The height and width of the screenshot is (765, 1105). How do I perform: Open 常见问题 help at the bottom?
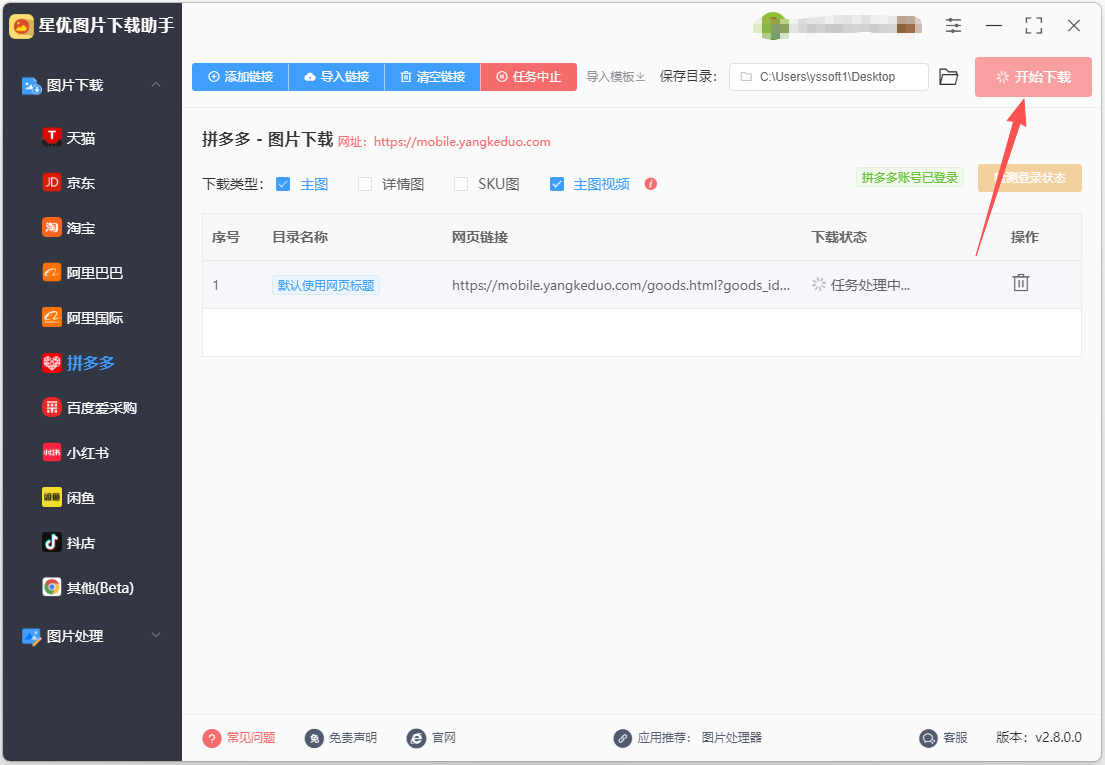pos(239,738)
